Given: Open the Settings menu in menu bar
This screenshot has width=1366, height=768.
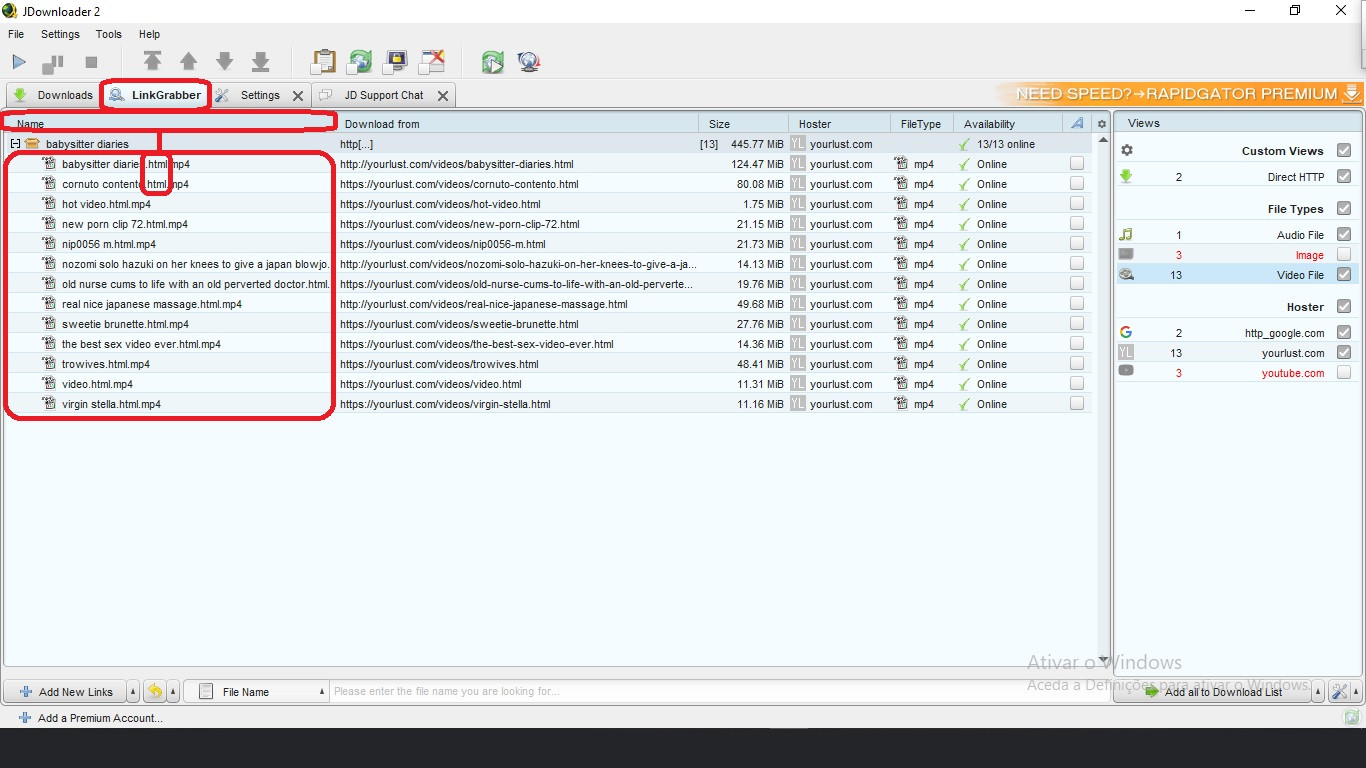Looking at the screenshot, I should pyautogui.click(x=60, y=34).
